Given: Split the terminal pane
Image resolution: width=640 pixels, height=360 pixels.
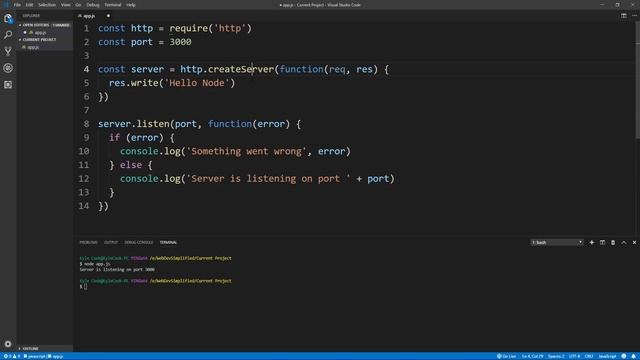Looking at the screenshot, I should coord(602,242).
